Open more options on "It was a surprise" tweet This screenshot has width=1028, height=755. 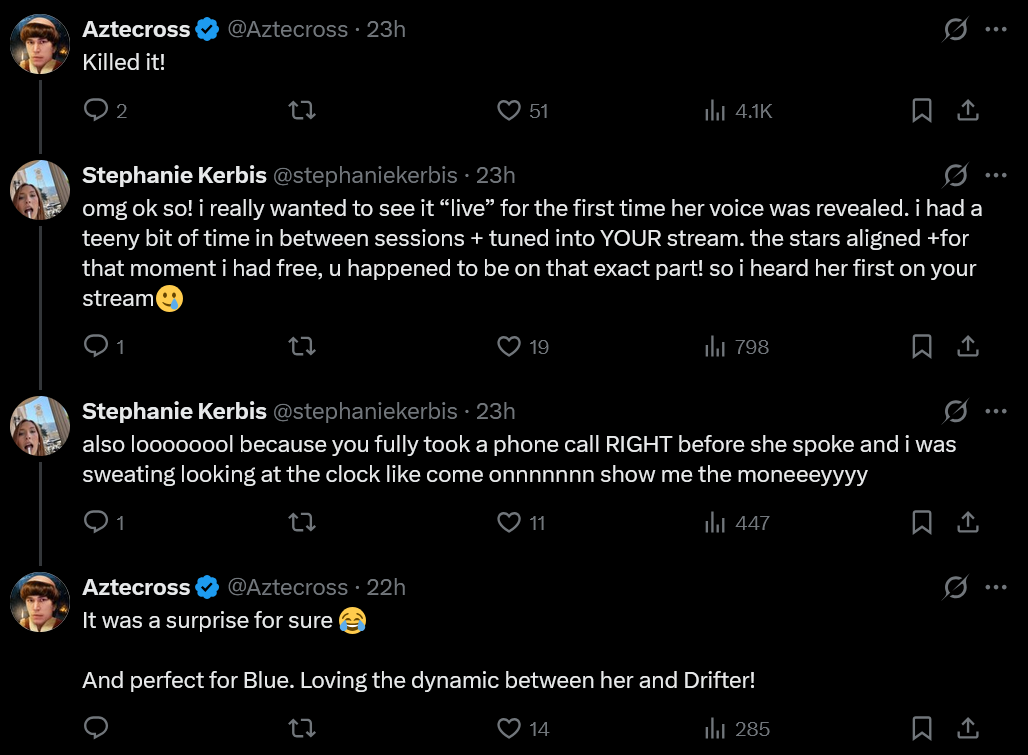coord(996,587)
